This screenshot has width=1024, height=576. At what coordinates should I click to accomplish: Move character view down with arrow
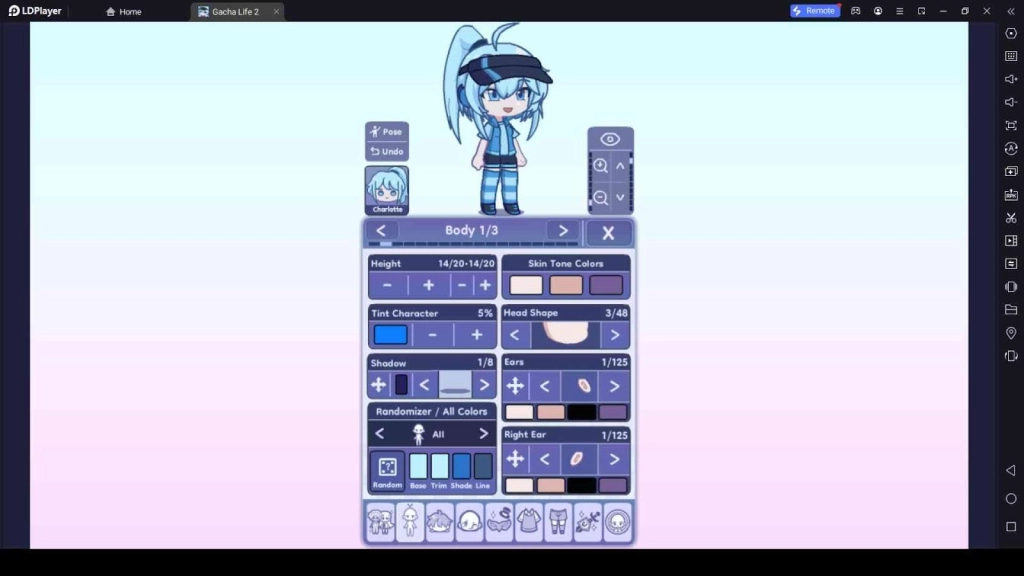620,197
